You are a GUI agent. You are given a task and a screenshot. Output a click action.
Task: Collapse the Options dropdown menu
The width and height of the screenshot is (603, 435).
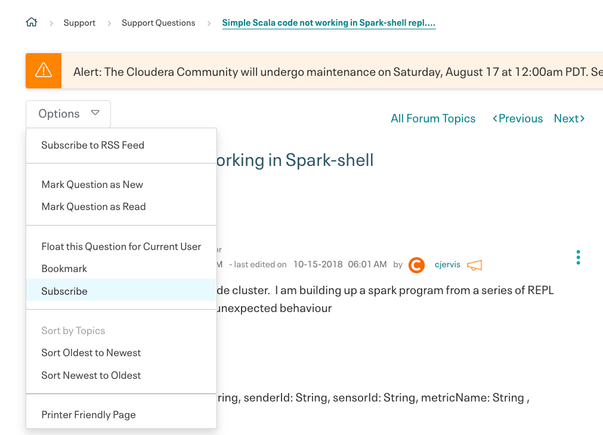click(x=68, y=114)
